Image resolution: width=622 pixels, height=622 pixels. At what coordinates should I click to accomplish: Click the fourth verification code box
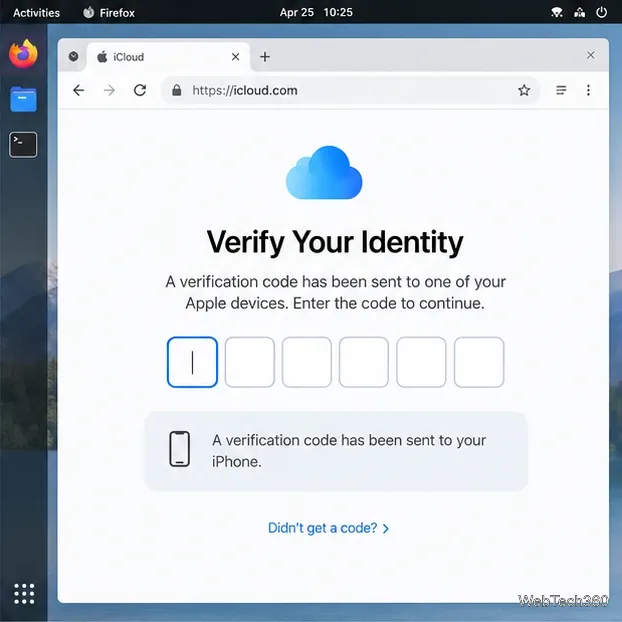point(364,362)
